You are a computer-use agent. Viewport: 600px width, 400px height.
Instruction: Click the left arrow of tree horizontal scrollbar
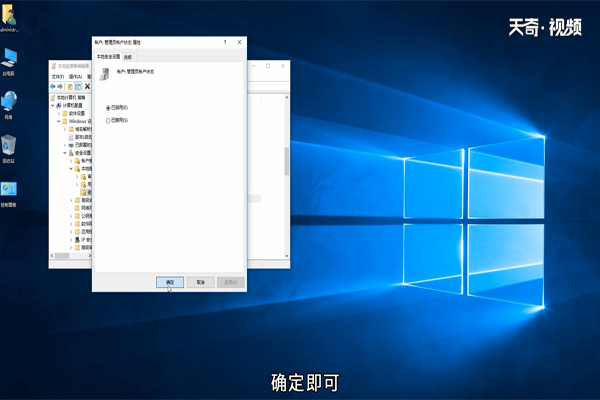[52, 256]
